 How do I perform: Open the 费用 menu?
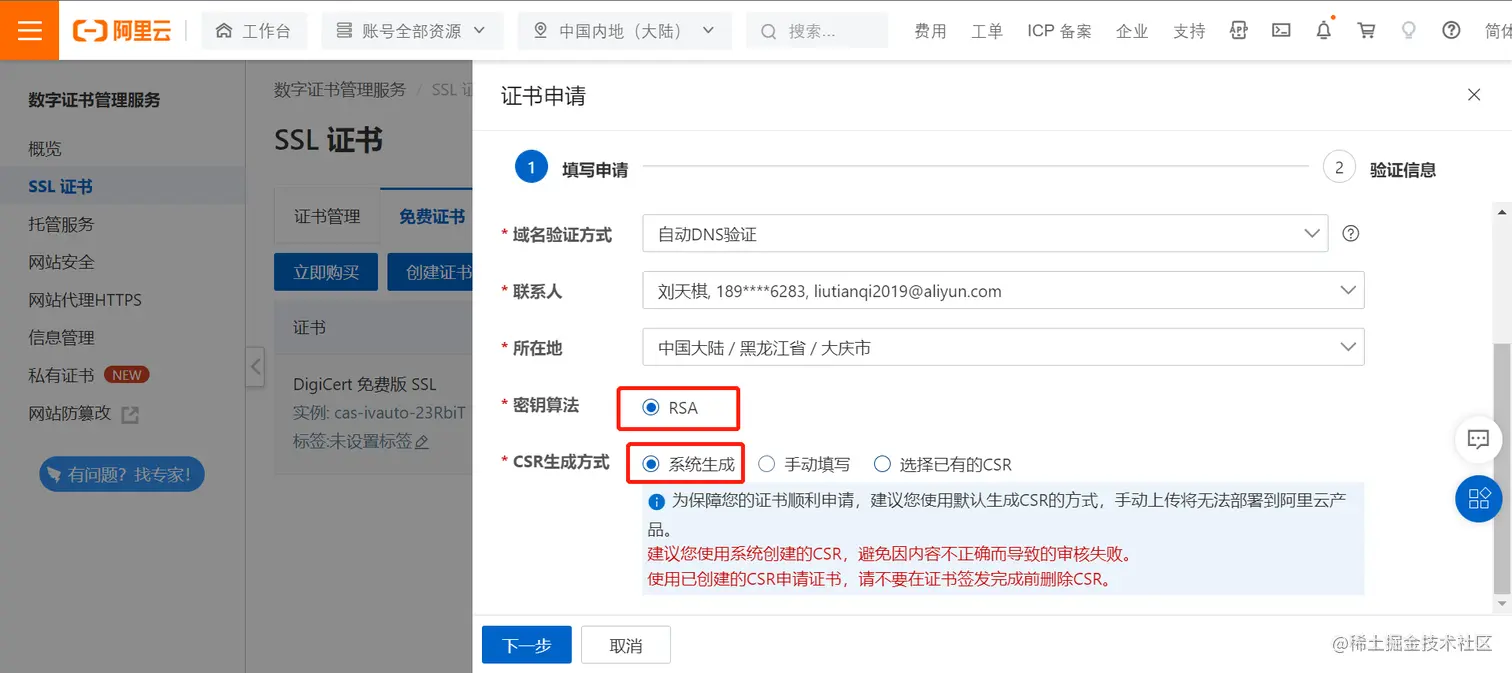tap(930, 31)
